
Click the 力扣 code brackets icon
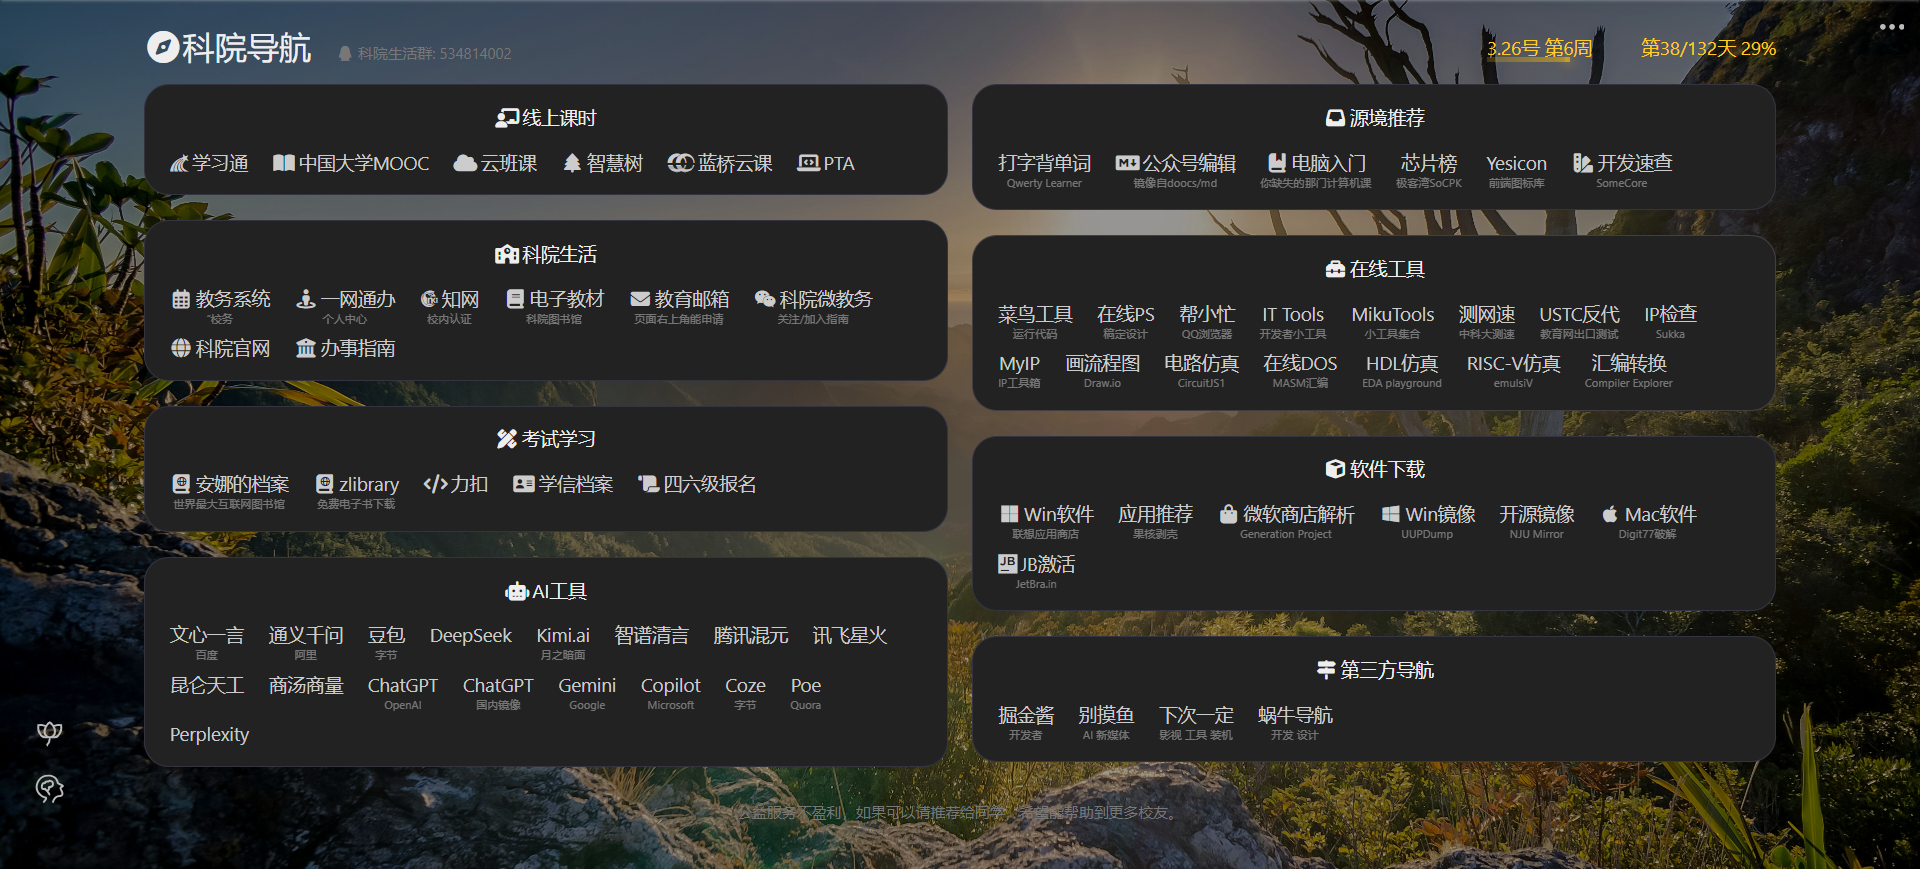click(x=435, y=484)
